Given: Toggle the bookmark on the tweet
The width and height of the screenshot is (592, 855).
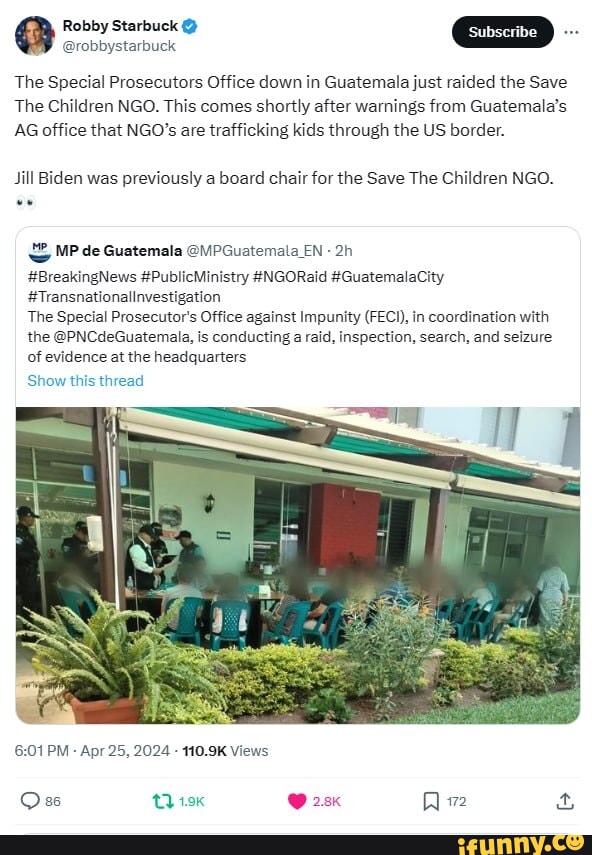Looking at the screenshot, I should click(430, 800).
